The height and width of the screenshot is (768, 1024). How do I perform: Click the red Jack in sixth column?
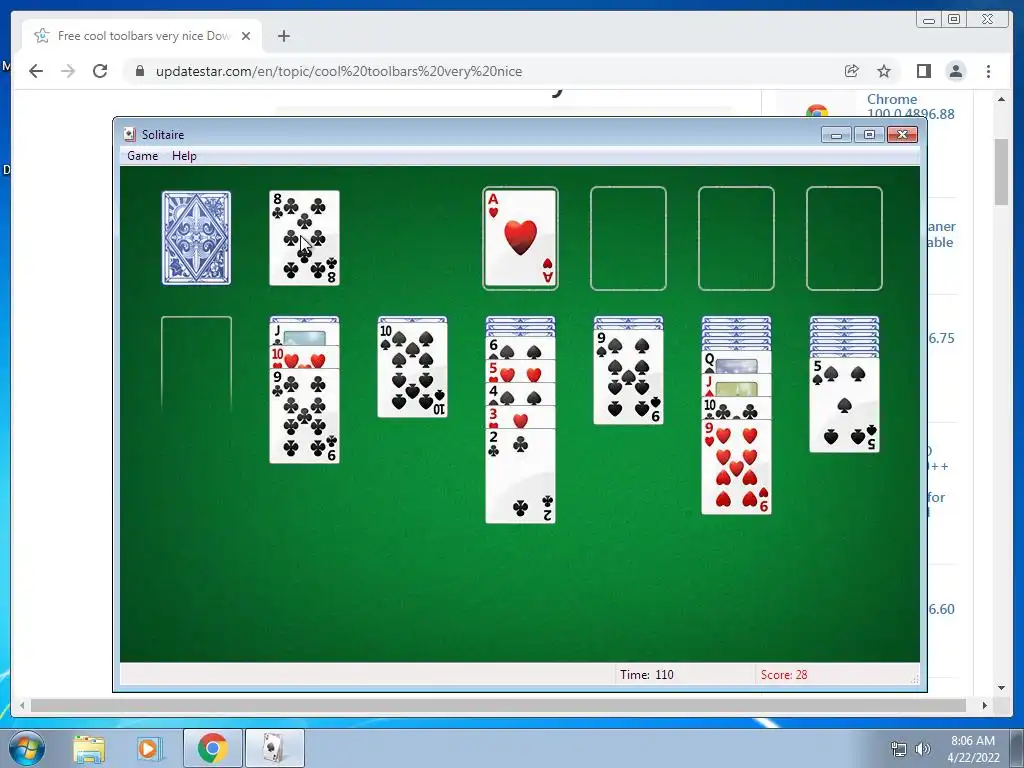click(x=736, y=385)
